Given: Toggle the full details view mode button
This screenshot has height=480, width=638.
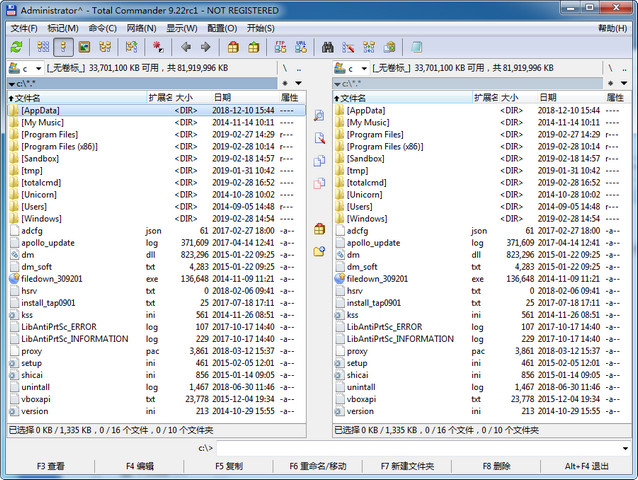Looking at the screenshot, I should (x=63, y=47).
